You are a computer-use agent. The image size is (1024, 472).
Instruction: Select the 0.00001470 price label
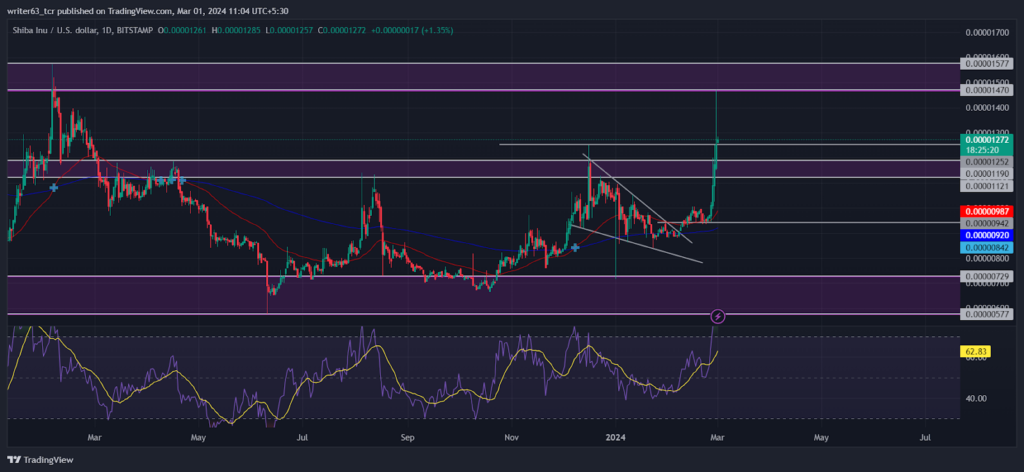click(x=985, y=90)
